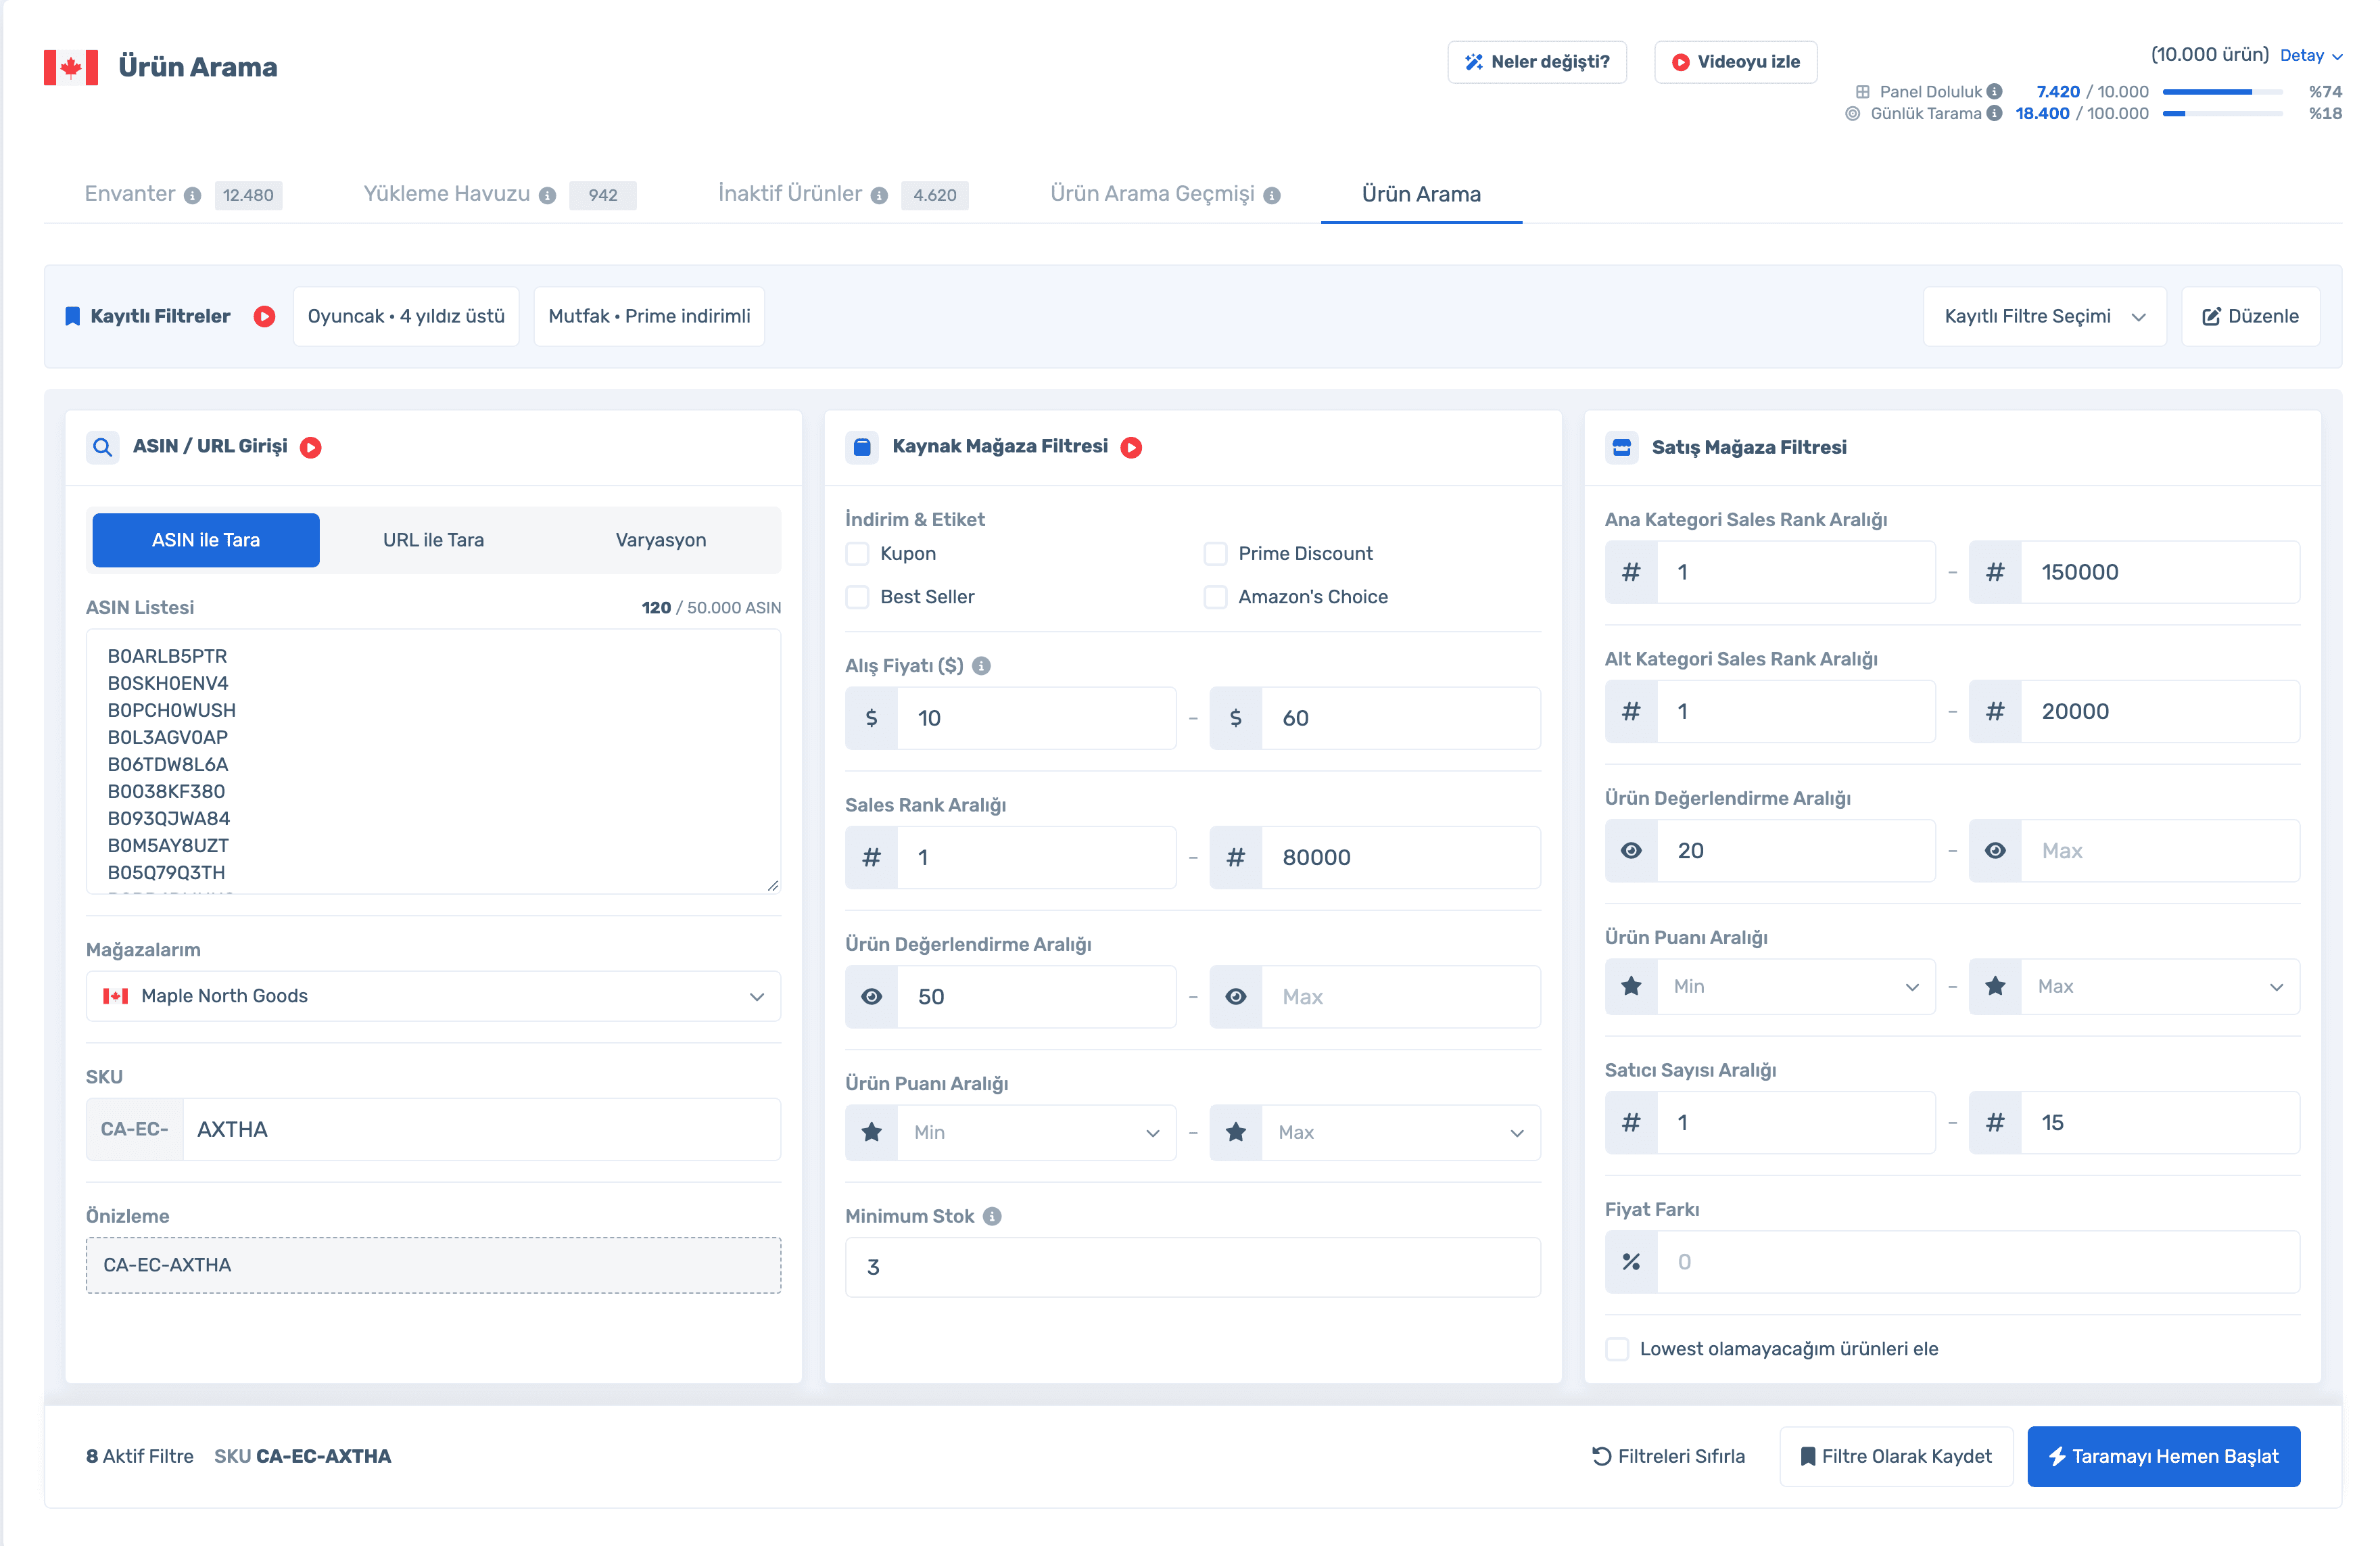
Task: Click the Envanter tab info icon
Action: click(x=192, y=195)
